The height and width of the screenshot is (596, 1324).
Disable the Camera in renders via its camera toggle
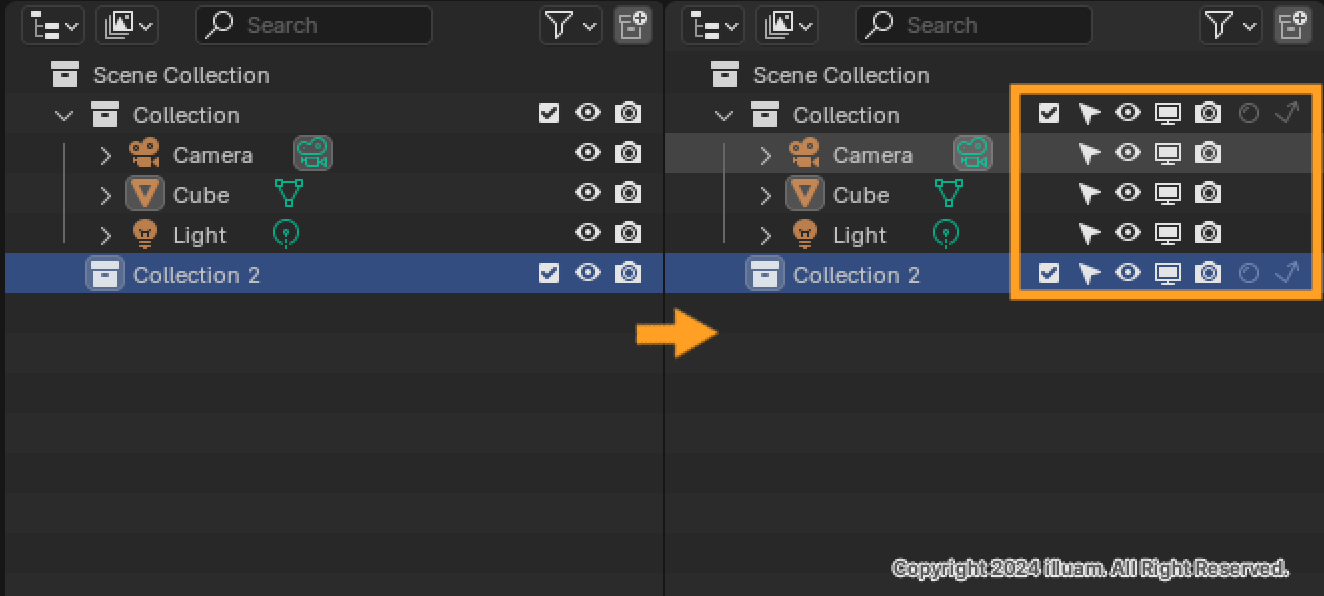1208,153
